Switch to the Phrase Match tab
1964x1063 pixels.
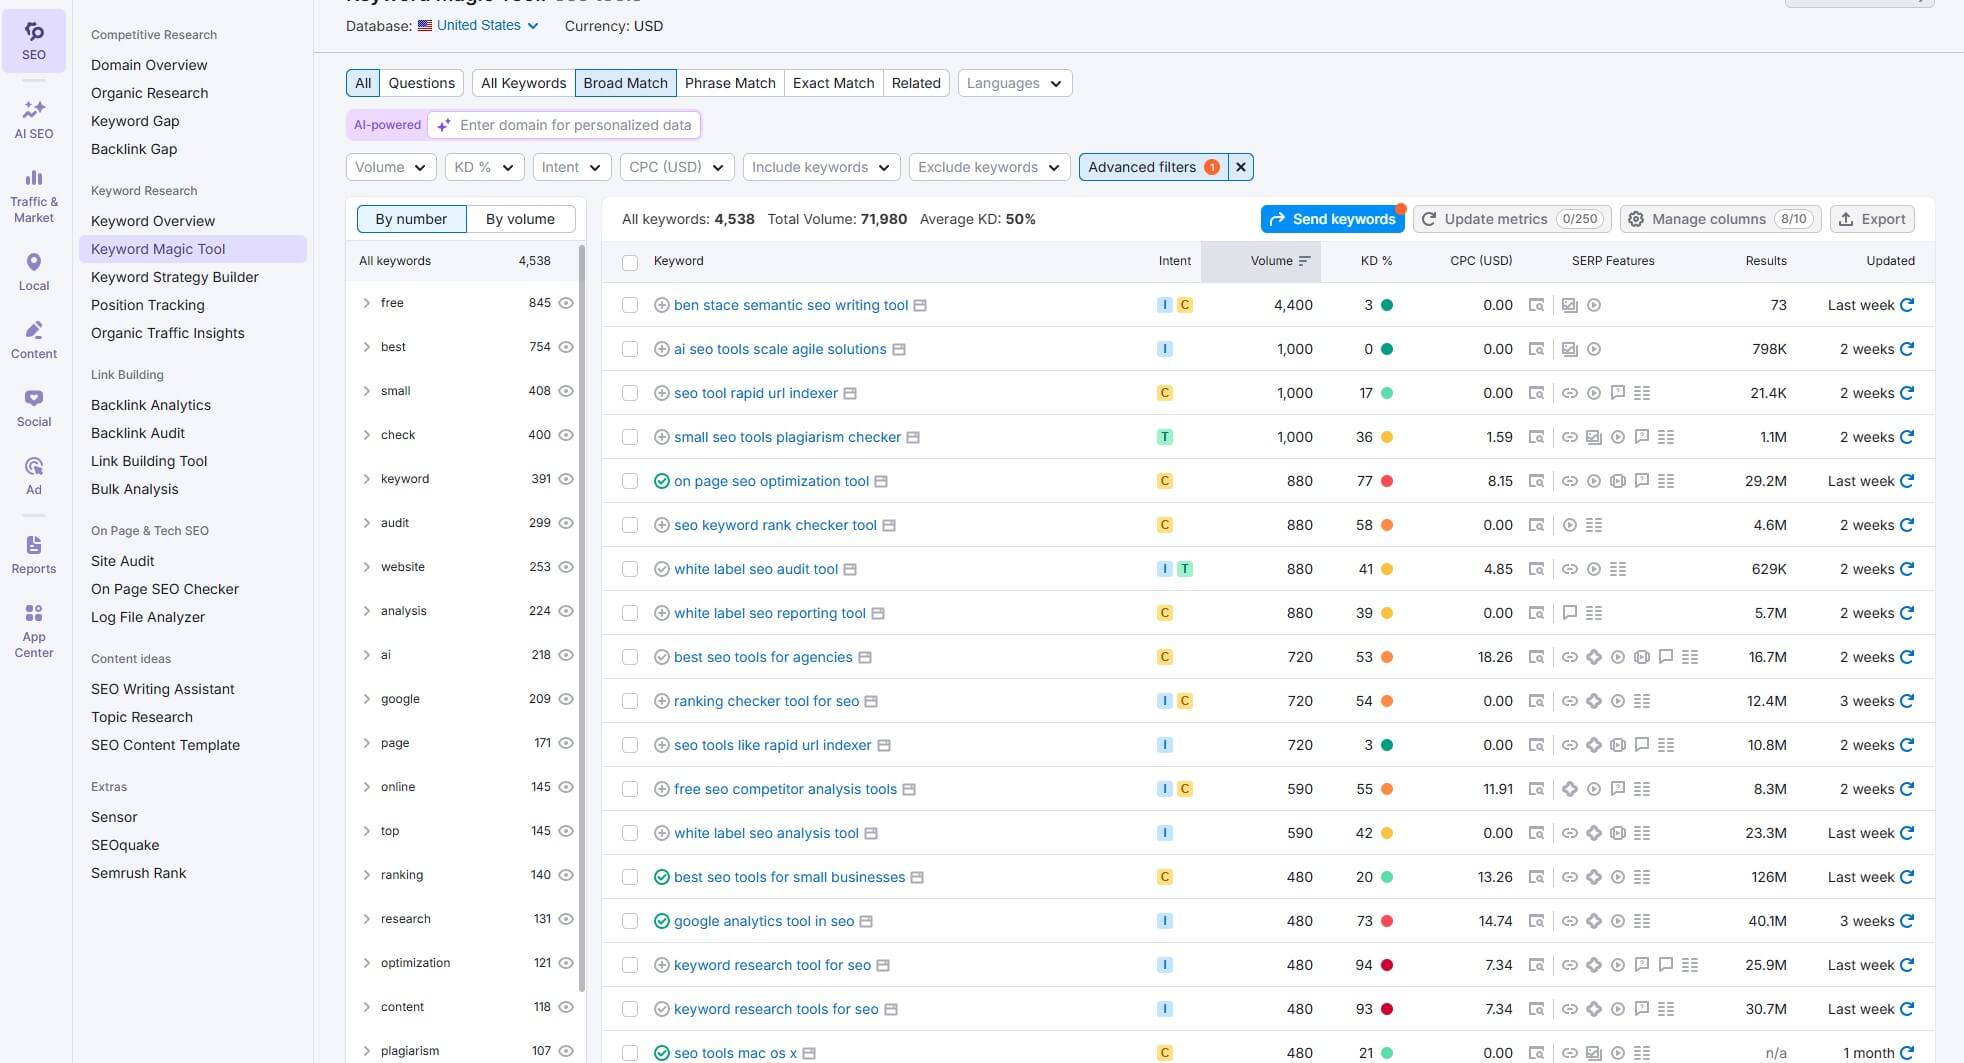pos(730,83)
